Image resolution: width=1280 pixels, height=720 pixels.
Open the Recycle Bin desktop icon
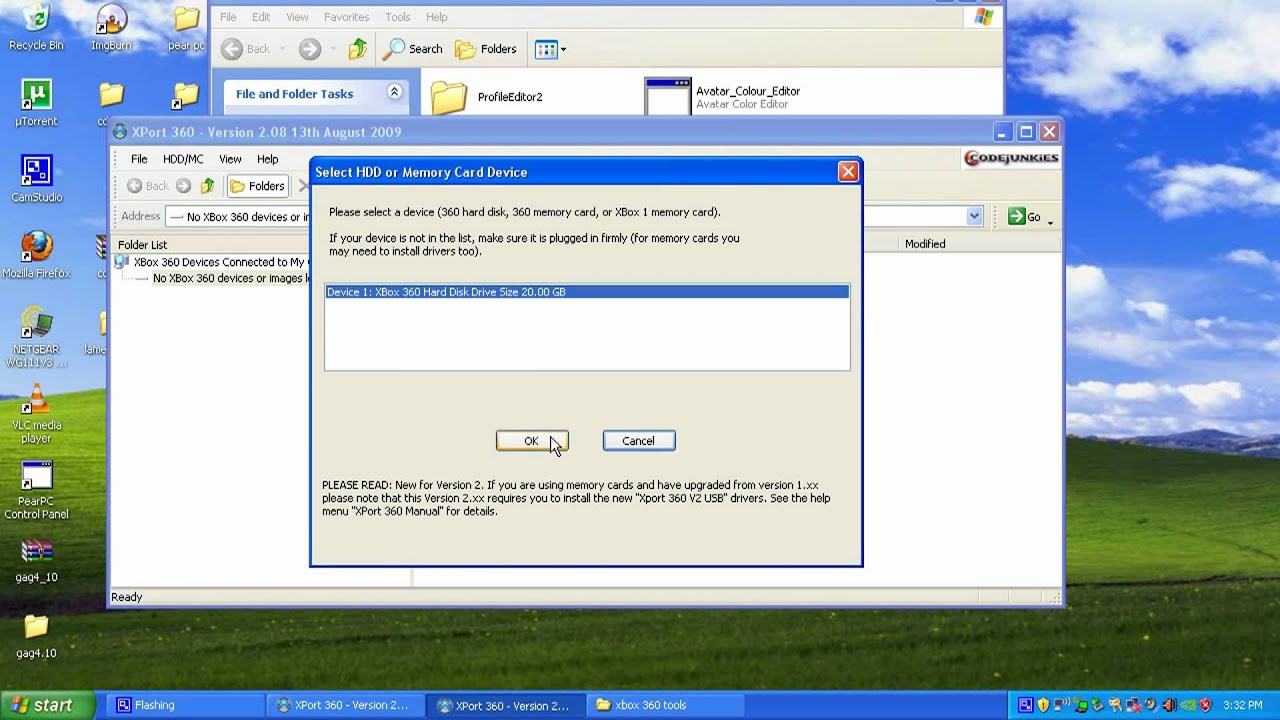(x=36, y=27)
